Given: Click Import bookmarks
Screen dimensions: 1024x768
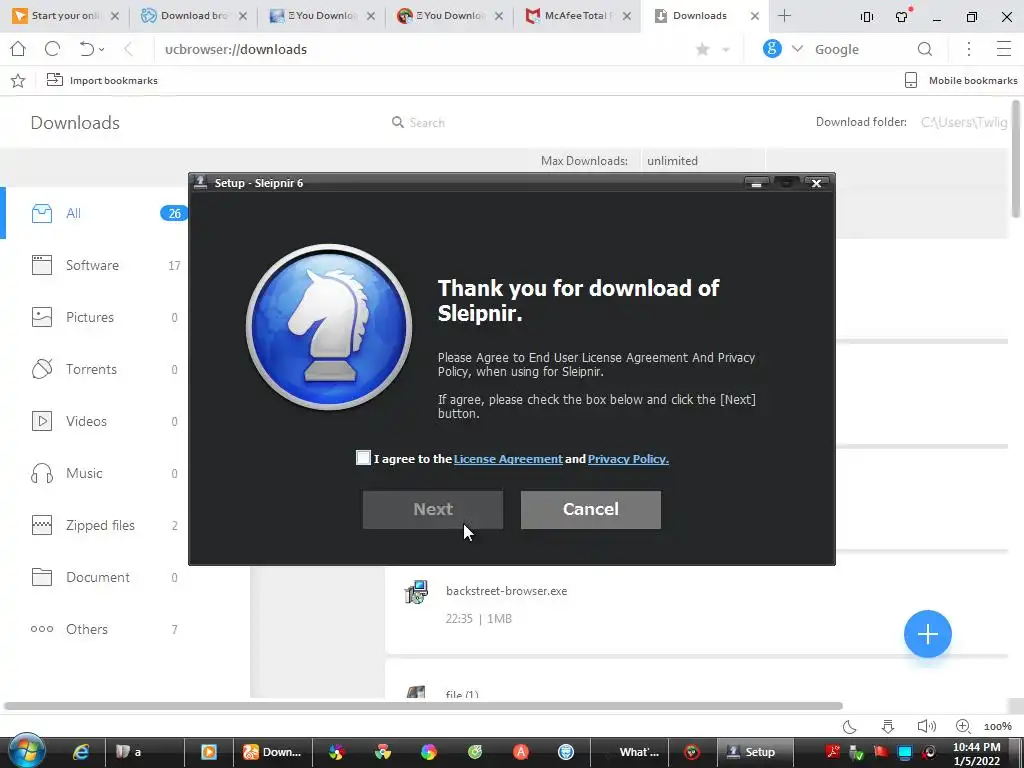Looking at the screenshot, I should coord(103,80).
